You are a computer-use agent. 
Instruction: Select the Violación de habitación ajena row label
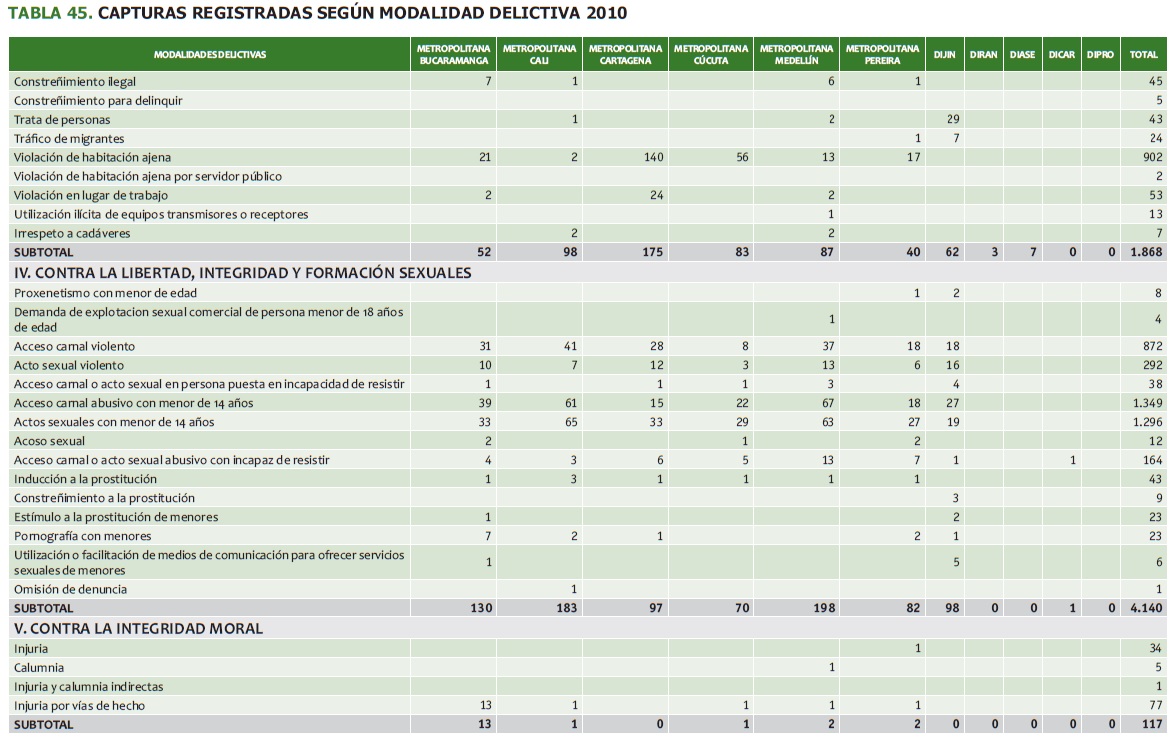[92, 158]
